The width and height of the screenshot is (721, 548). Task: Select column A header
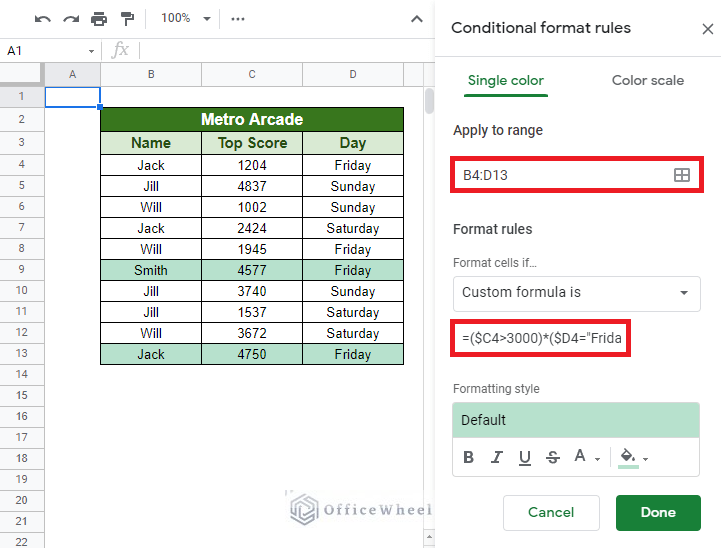[x=73, y=74]
